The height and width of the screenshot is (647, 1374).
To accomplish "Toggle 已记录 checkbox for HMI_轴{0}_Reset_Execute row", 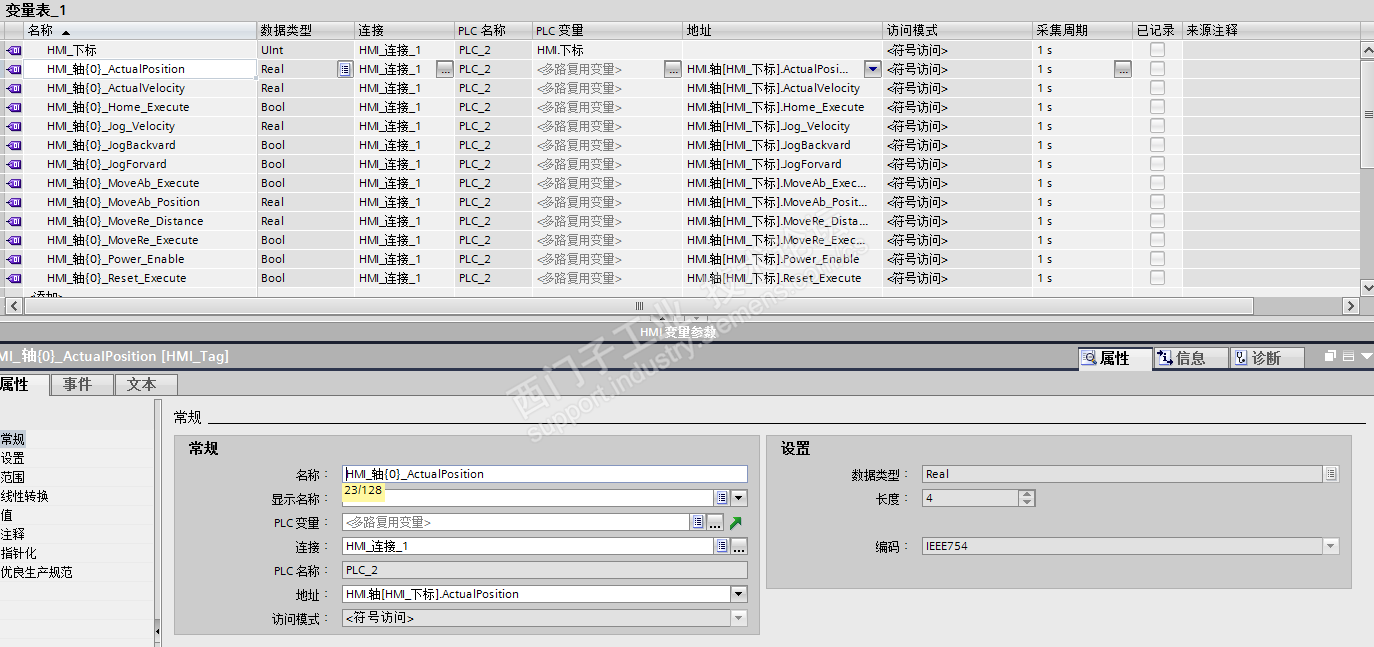I will point(1157,278).
